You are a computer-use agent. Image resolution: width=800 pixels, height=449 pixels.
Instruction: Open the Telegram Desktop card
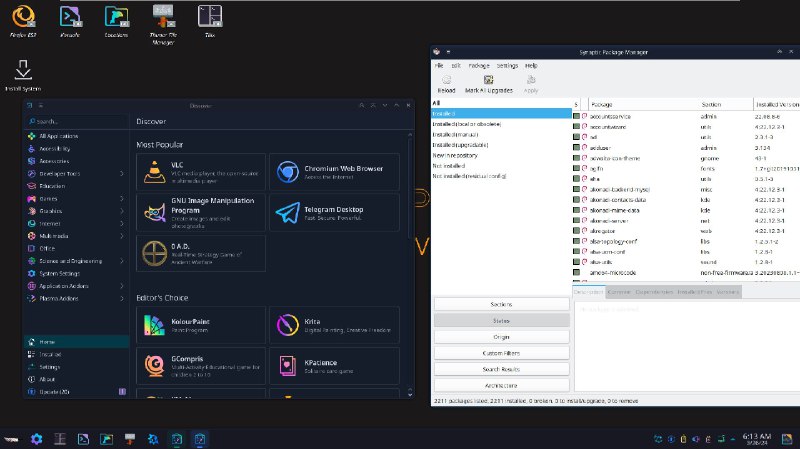[334, 212]
